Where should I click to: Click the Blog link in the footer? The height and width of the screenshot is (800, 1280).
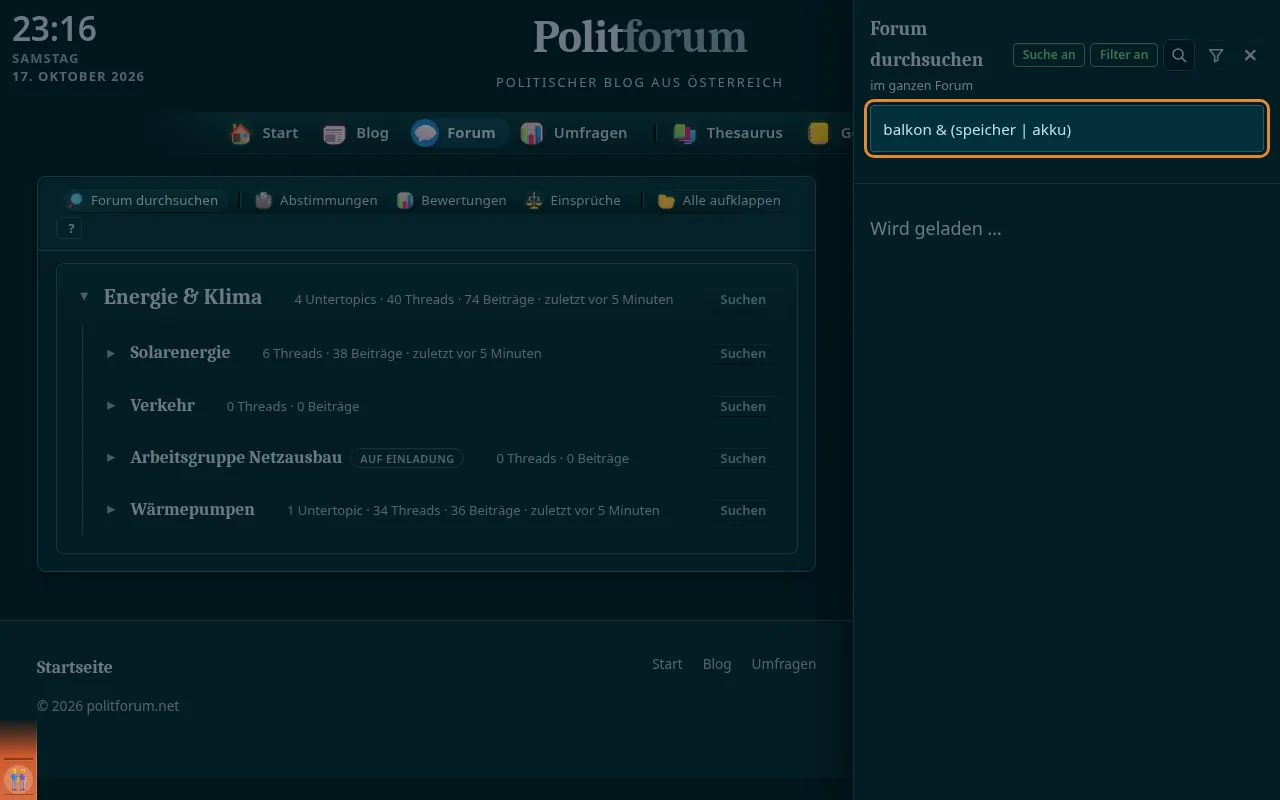[717, 664]
